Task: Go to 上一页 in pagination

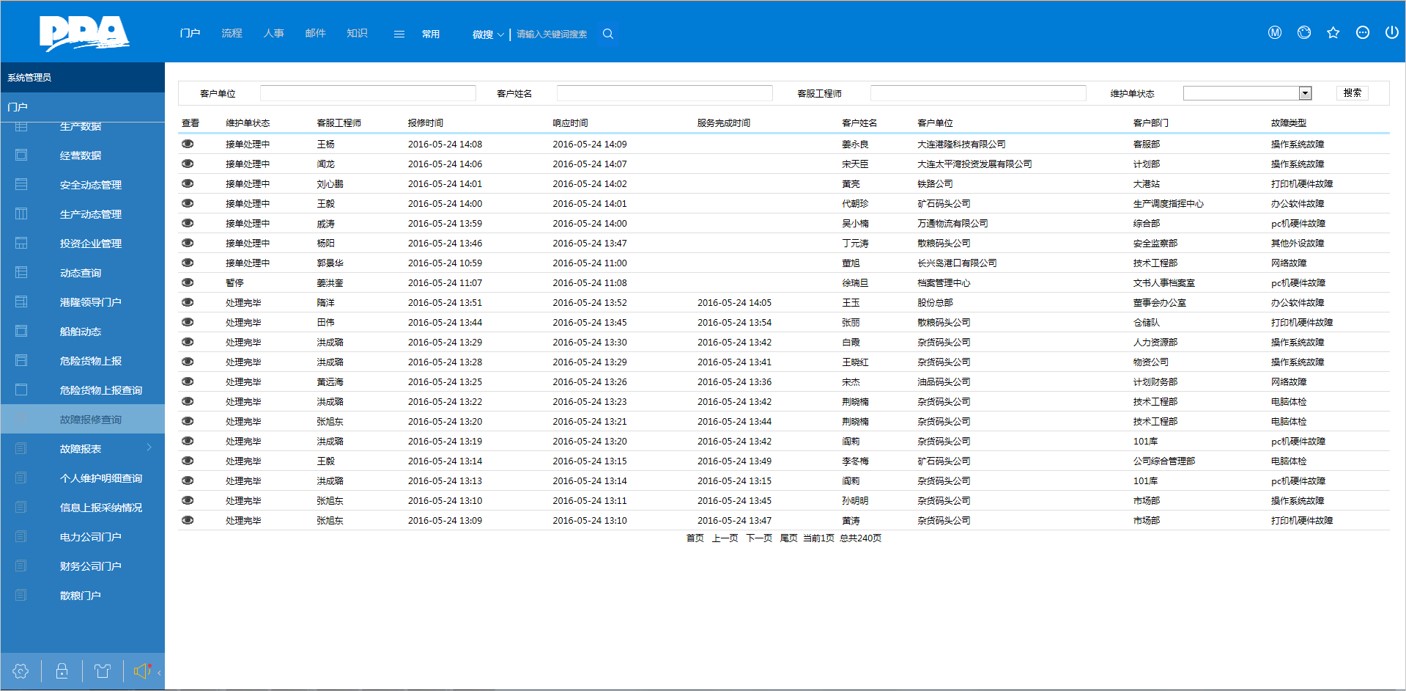Action: pyautogui.click(x=725, y=538)
